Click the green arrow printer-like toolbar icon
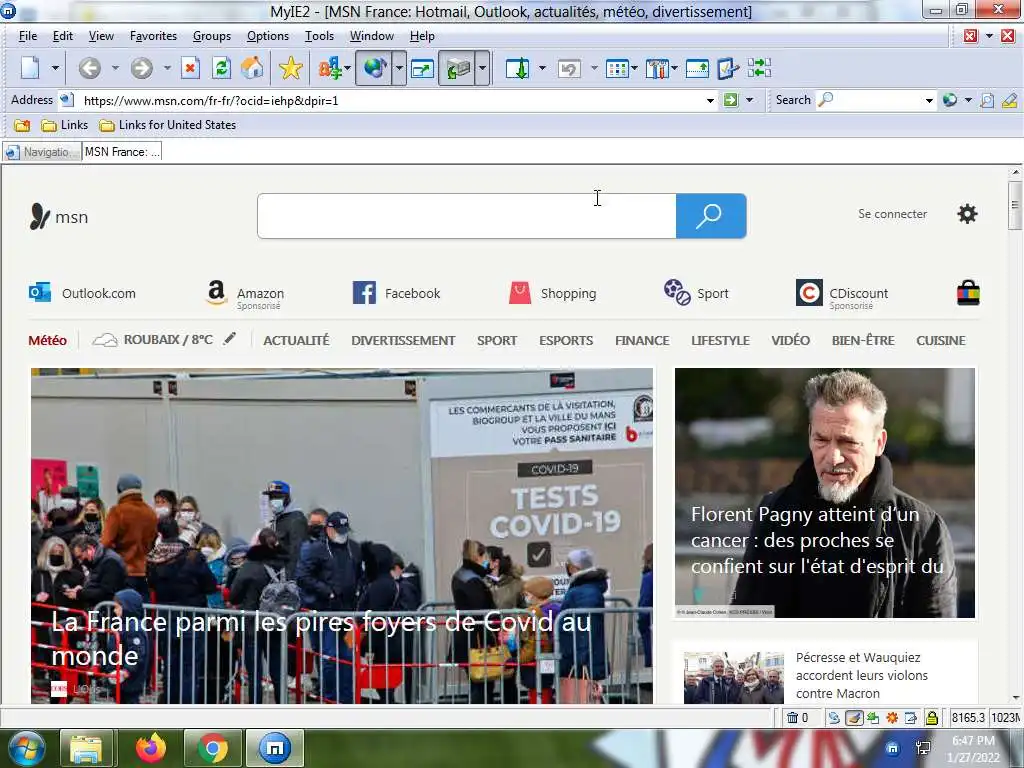This screenshot has width=1024, height=768. point(457,68)
